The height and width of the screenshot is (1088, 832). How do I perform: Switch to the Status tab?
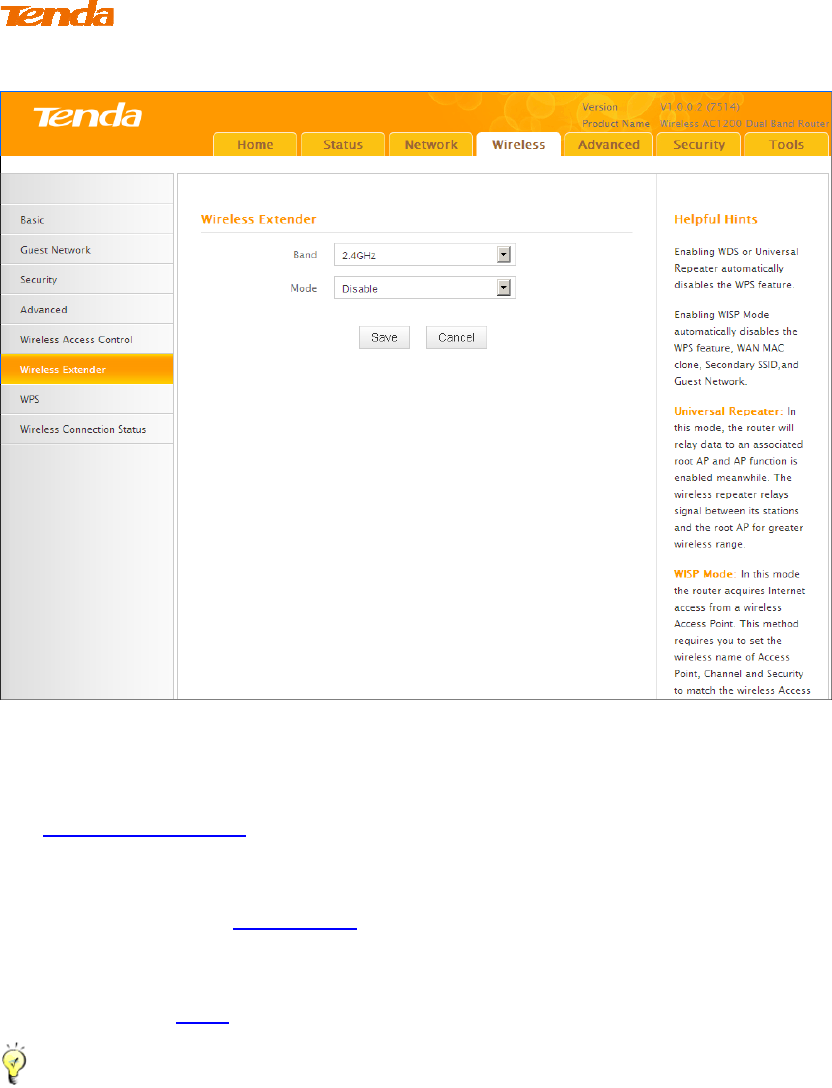(343, 144)
